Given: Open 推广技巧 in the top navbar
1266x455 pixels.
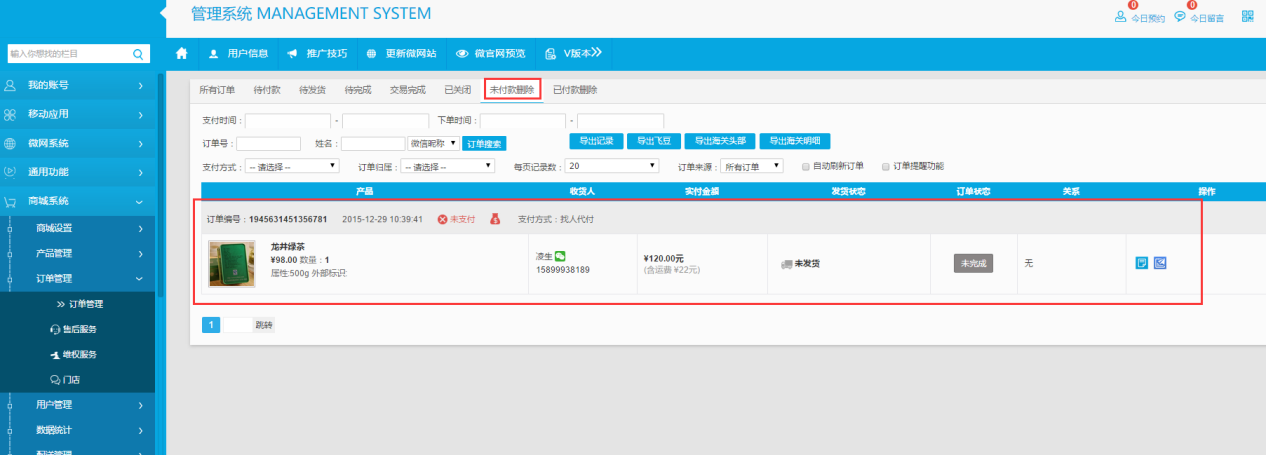Looking at the screenshot, I should point(317,53).
